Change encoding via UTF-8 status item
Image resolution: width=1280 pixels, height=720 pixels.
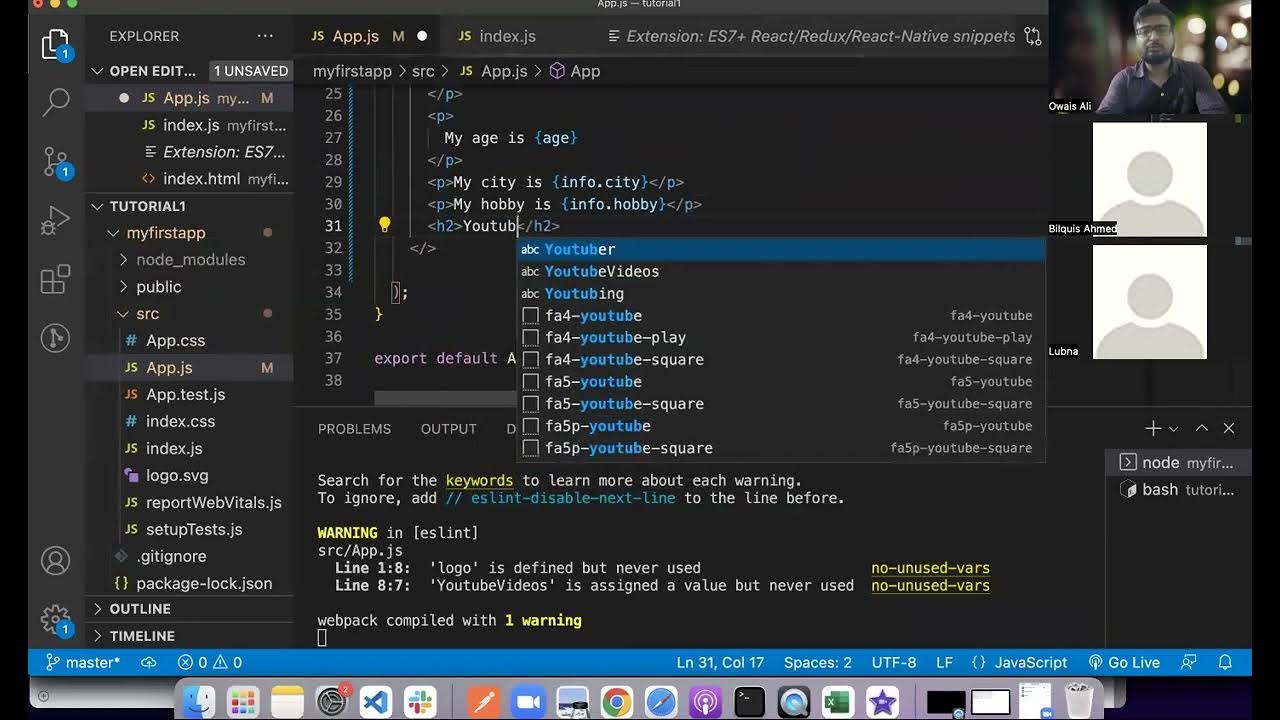click(893, 662)
